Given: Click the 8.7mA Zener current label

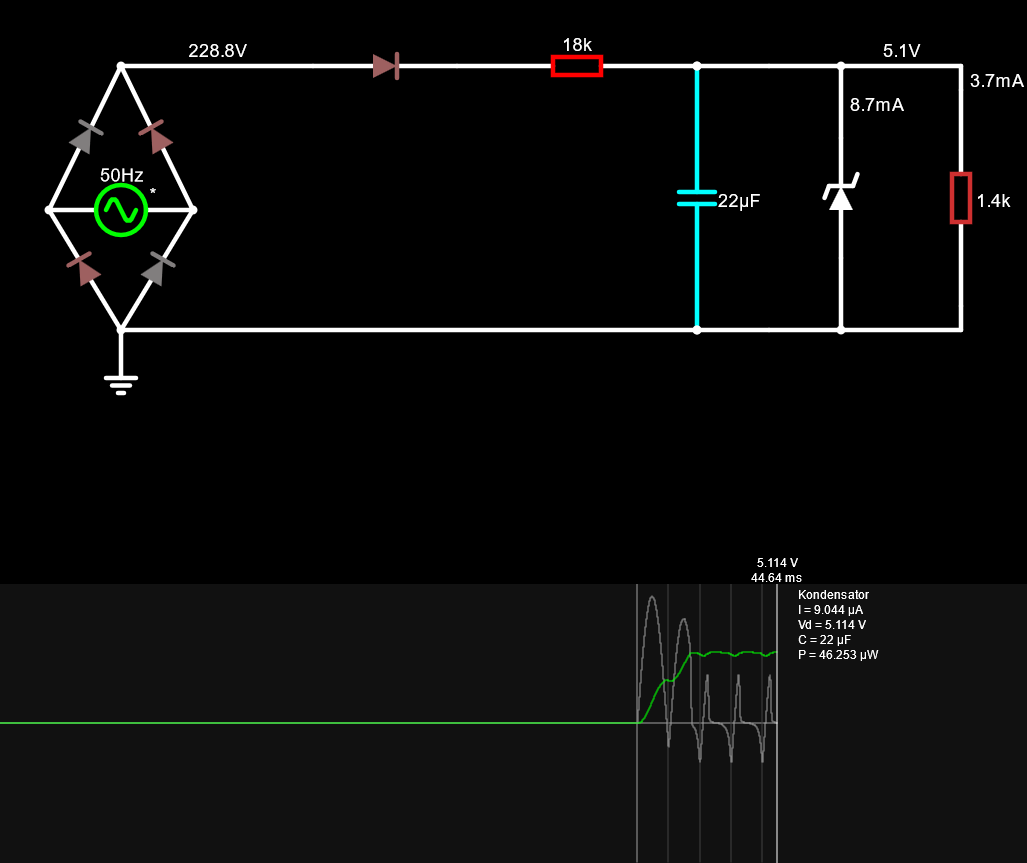Looking at the screenshot, I should (876, 105).
